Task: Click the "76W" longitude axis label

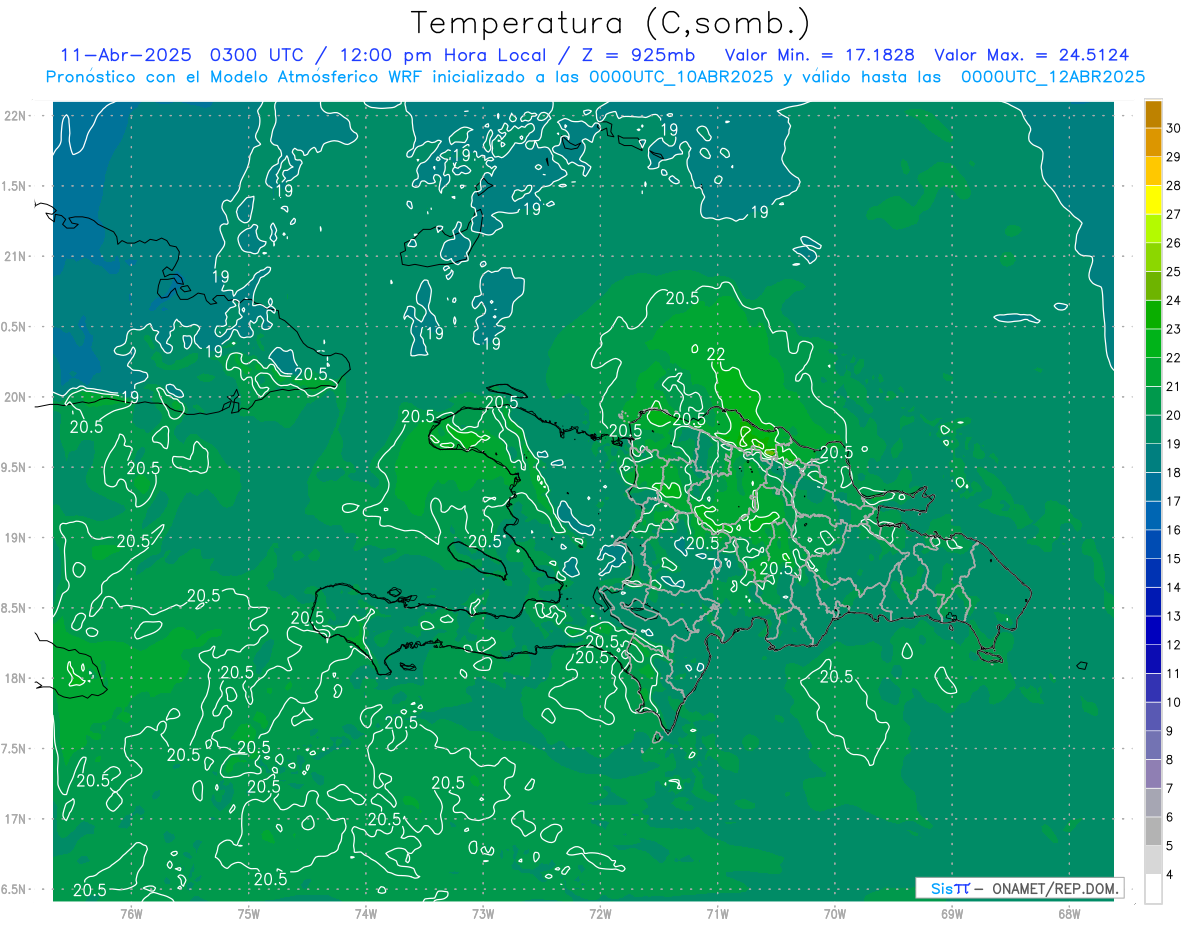Action: [131, 913]
